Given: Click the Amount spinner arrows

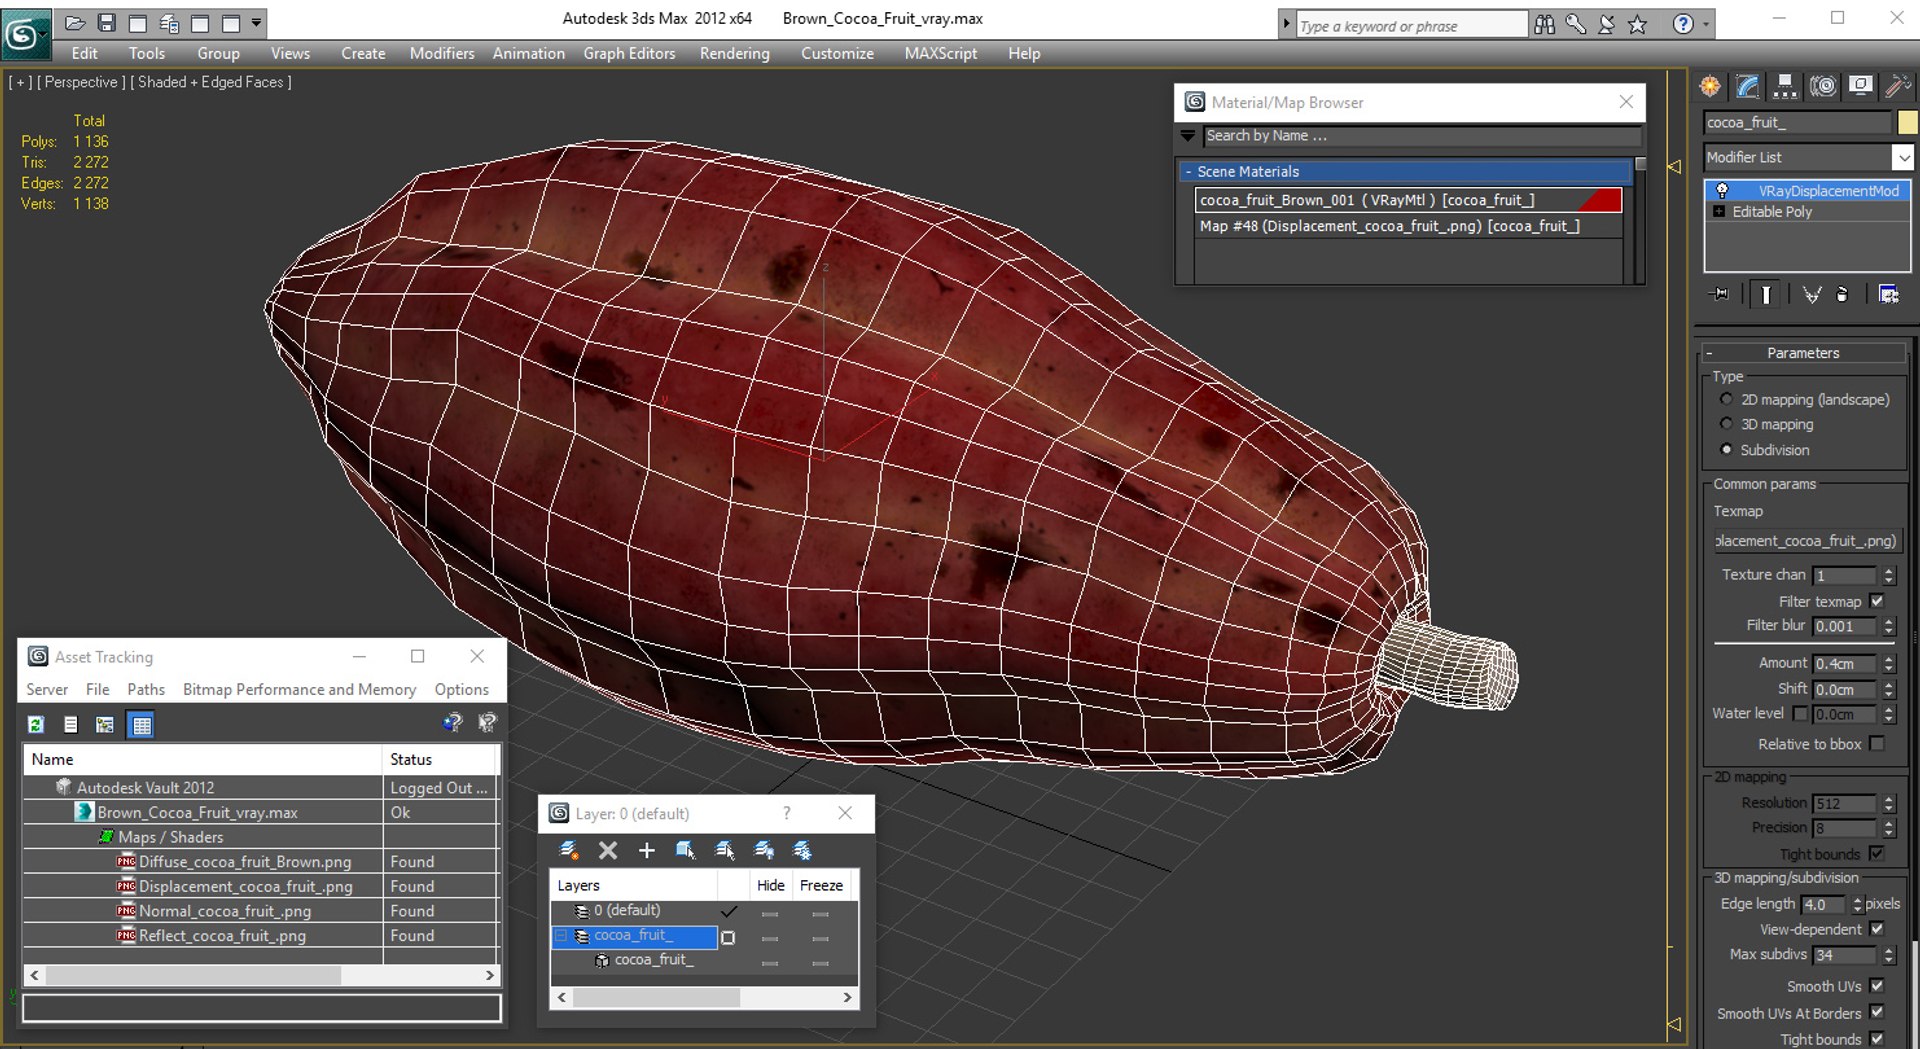Looking at the screenshot, I should tap(1889, 663).
